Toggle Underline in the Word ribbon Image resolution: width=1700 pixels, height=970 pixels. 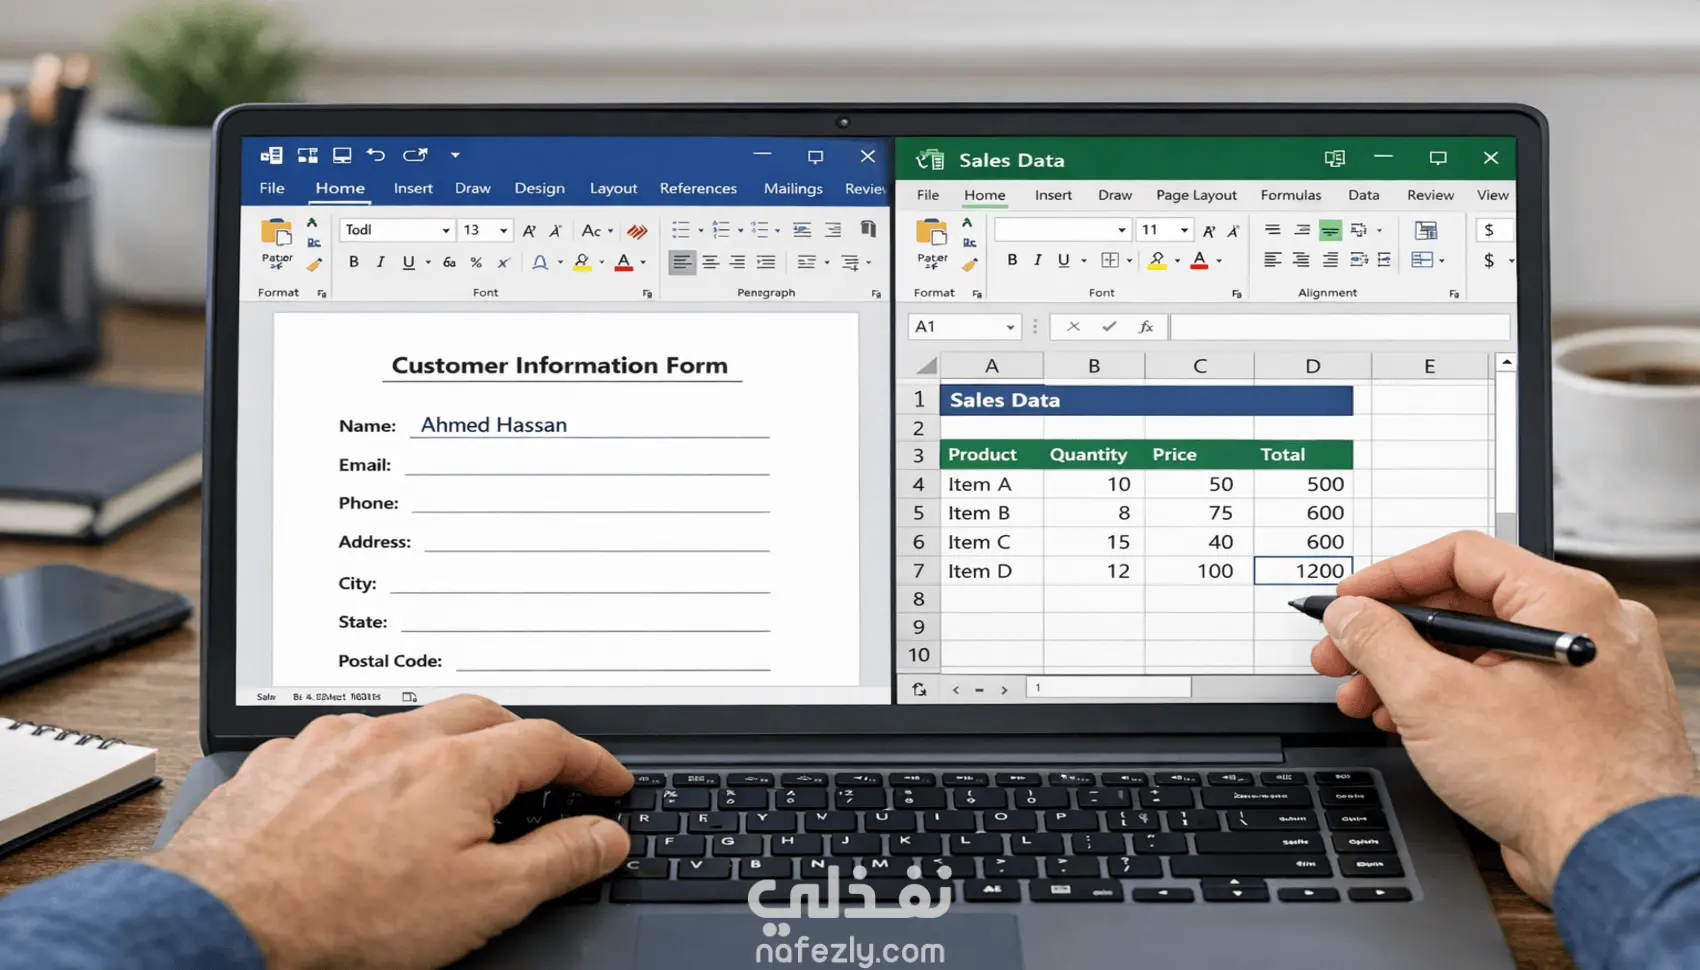point(408,262)
